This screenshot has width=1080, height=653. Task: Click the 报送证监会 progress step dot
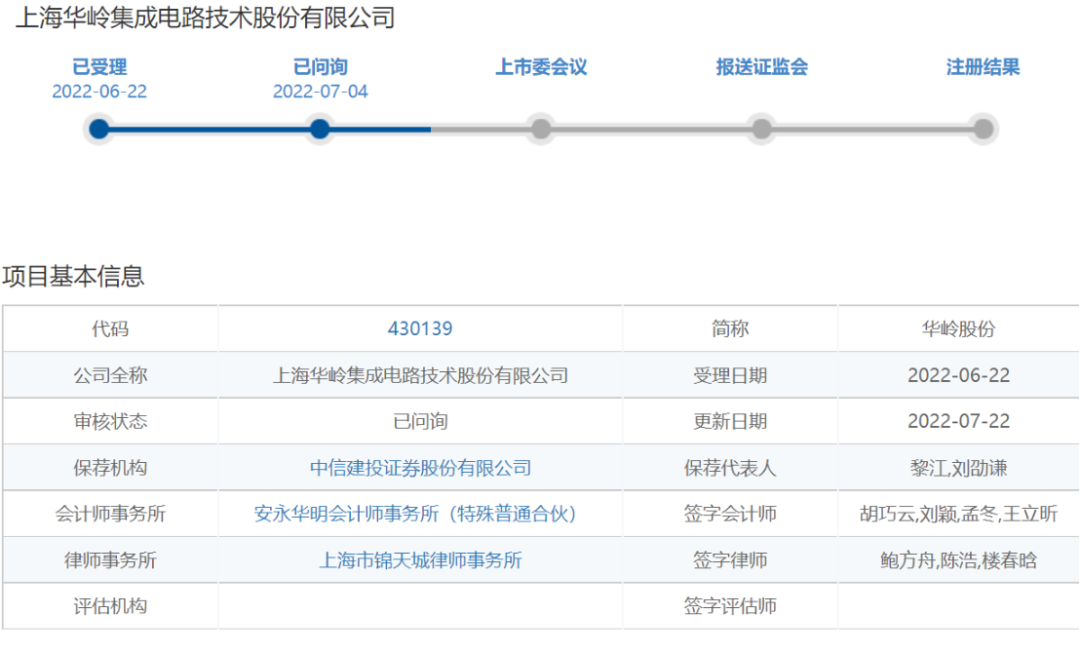762,129
